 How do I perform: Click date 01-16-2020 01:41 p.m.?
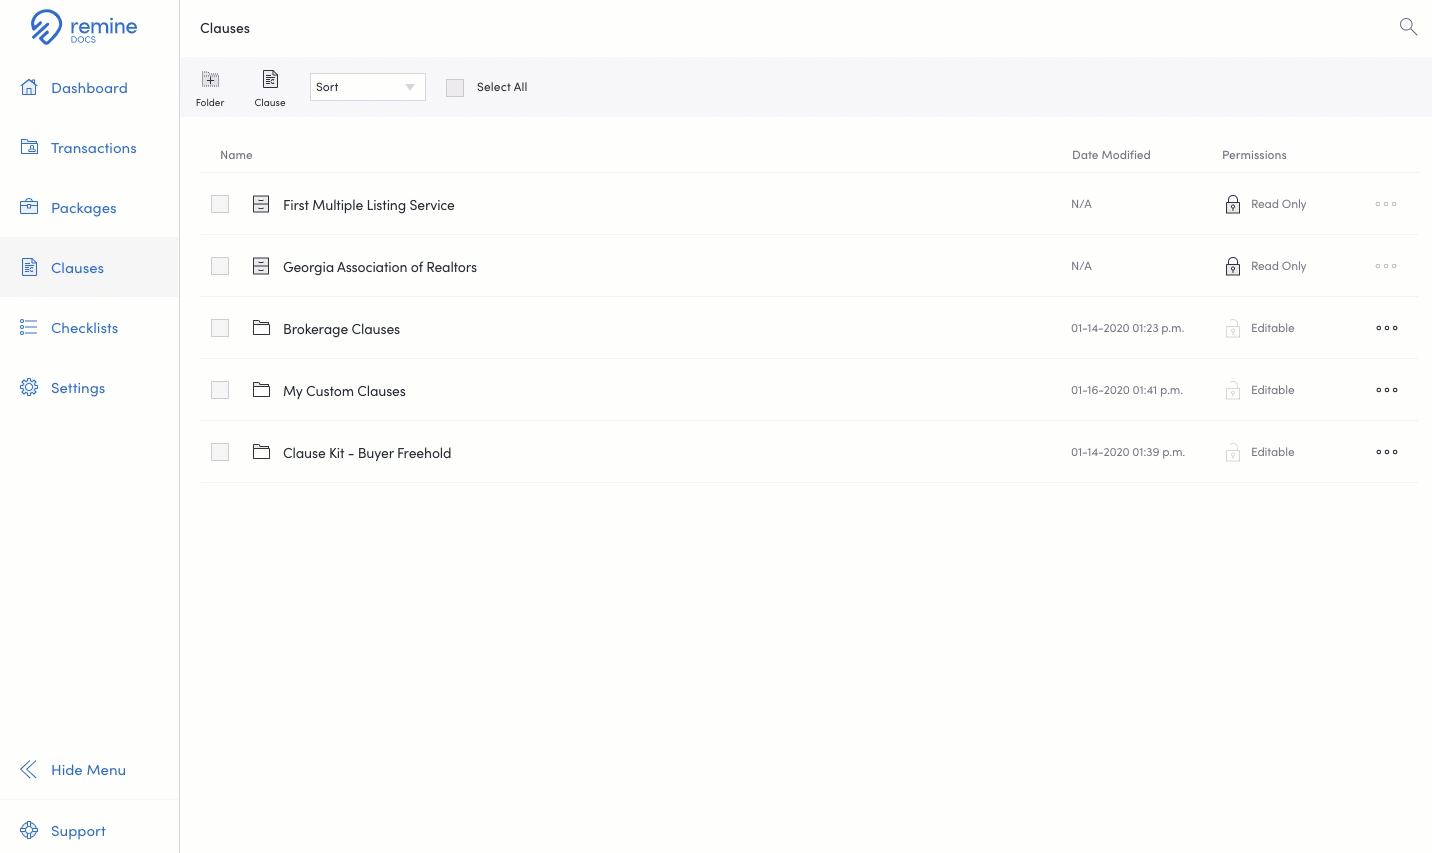click(x=1127, y=390)
